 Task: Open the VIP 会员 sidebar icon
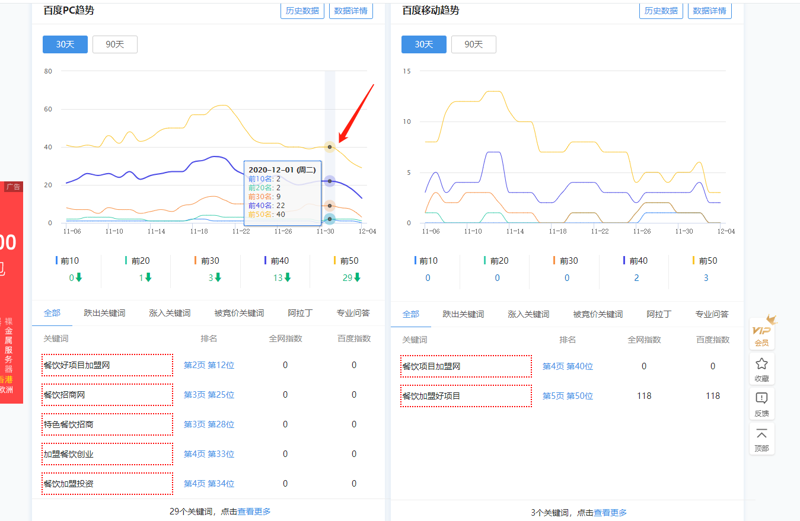click(x=762, y=332)
